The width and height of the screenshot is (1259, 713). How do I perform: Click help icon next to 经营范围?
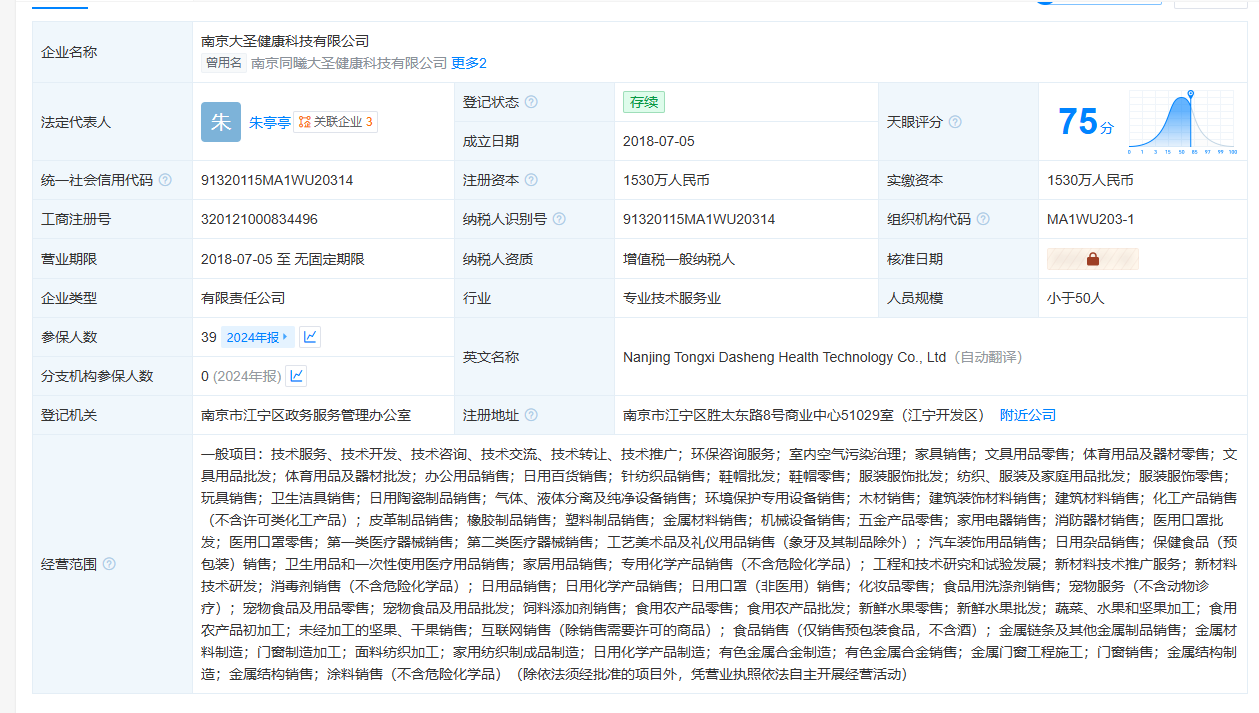tap(109, 564)
